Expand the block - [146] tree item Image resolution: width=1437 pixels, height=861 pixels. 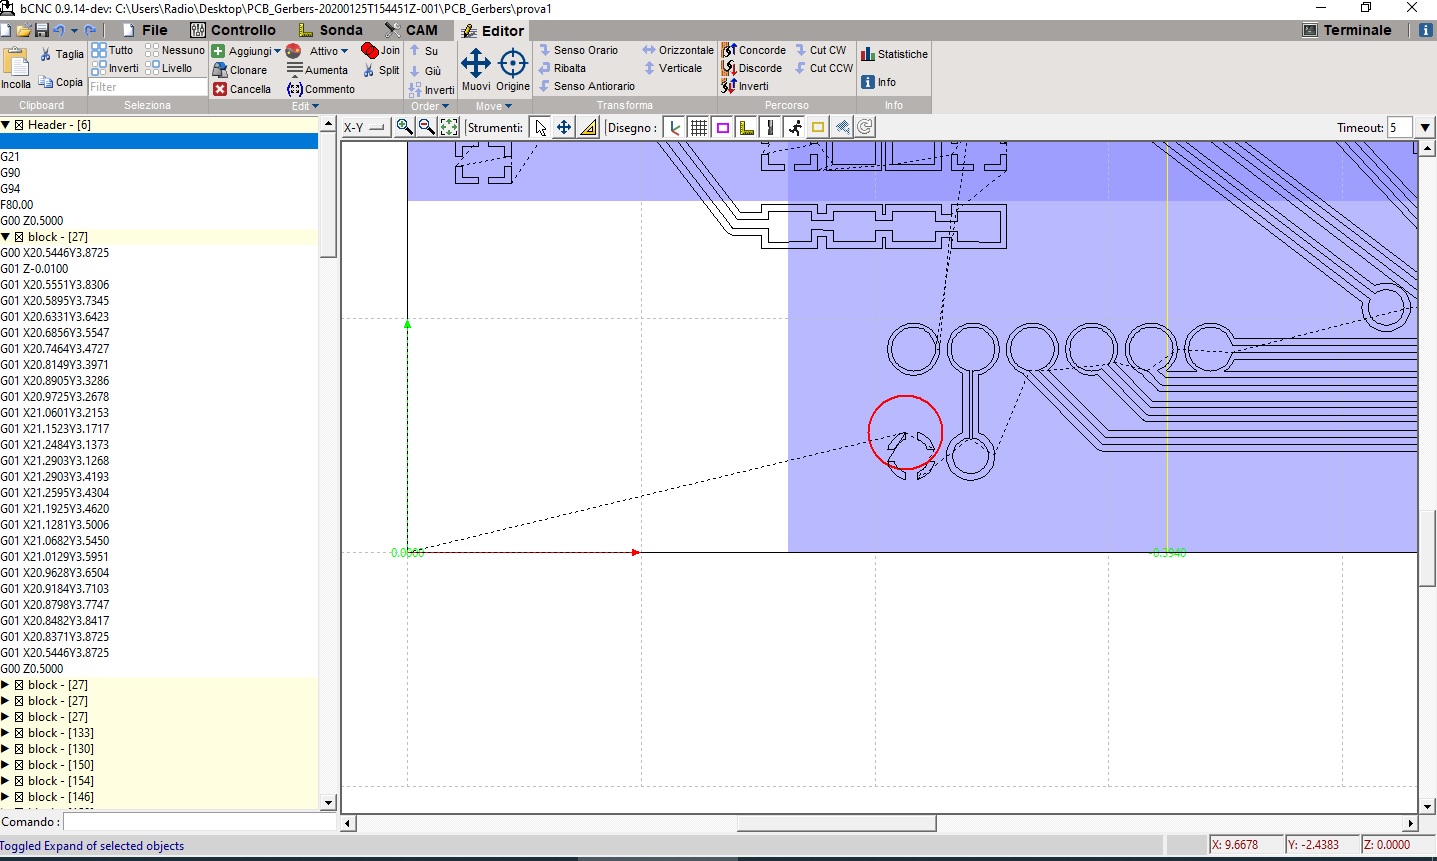click(7, 797)
